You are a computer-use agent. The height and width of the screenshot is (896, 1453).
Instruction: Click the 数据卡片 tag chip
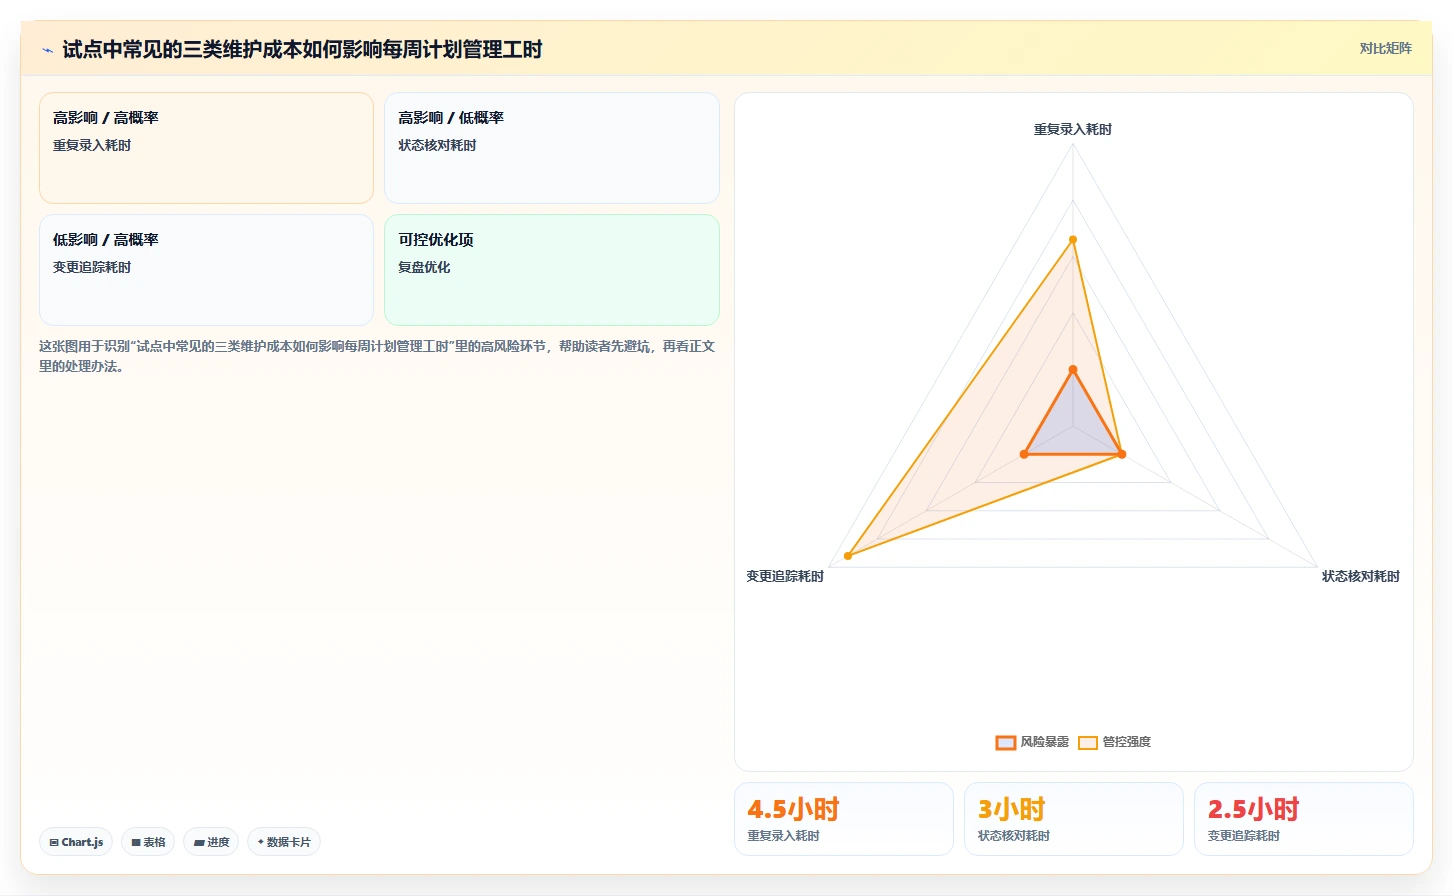[x=284, y=842]
